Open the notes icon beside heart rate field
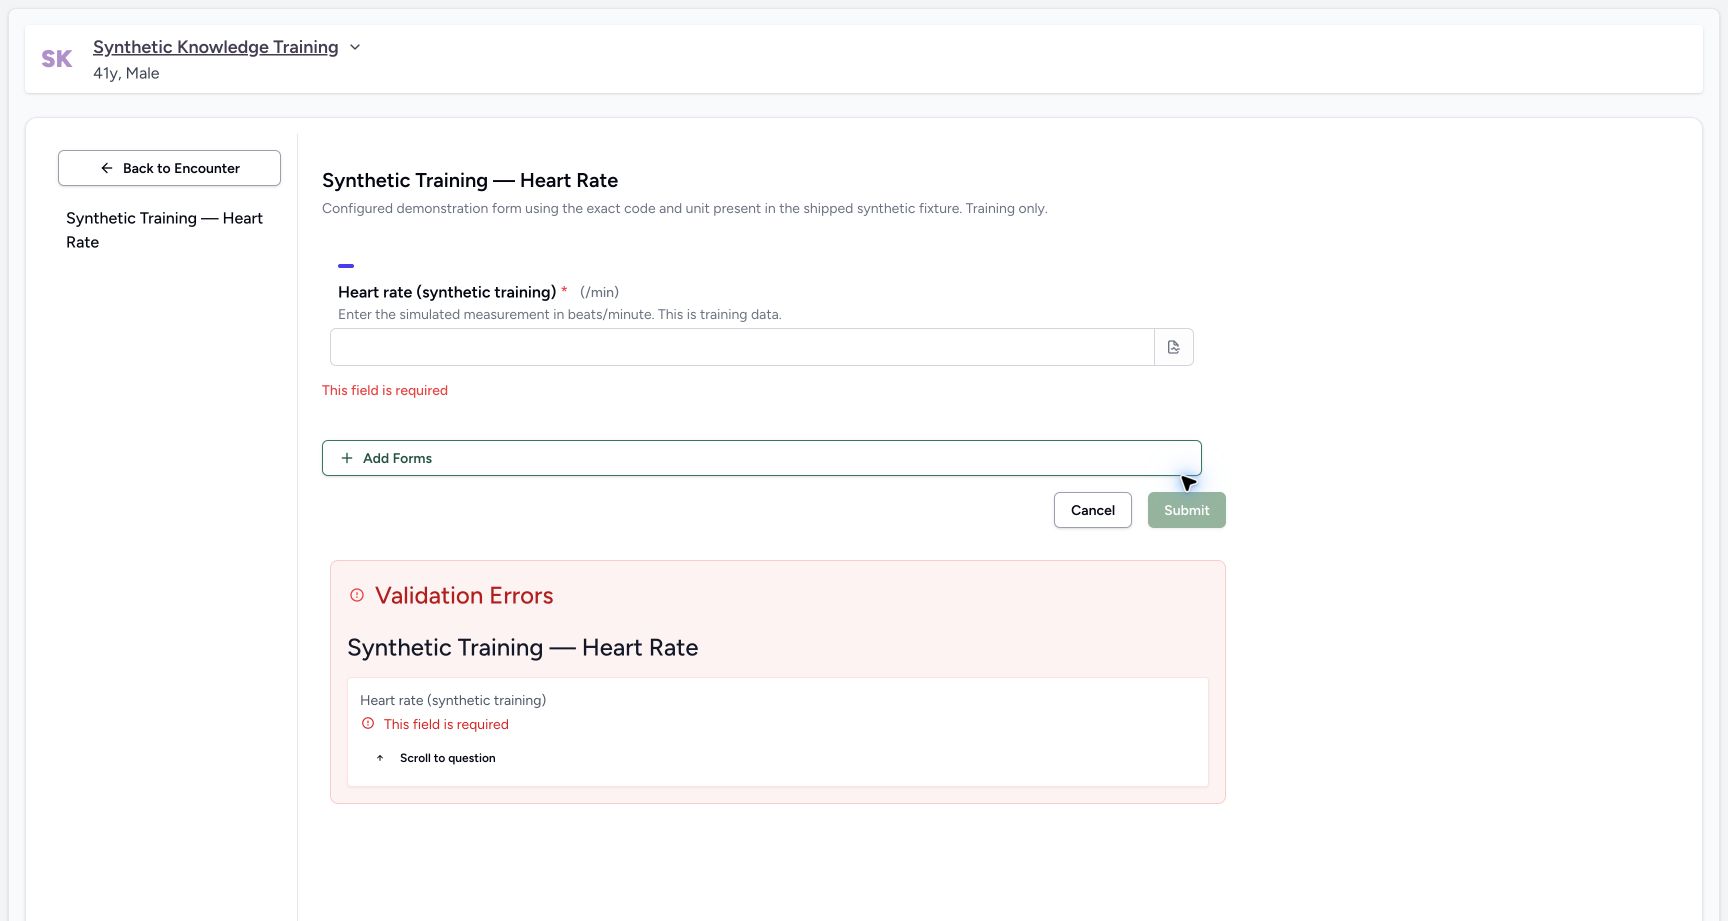 [1174, 347]
